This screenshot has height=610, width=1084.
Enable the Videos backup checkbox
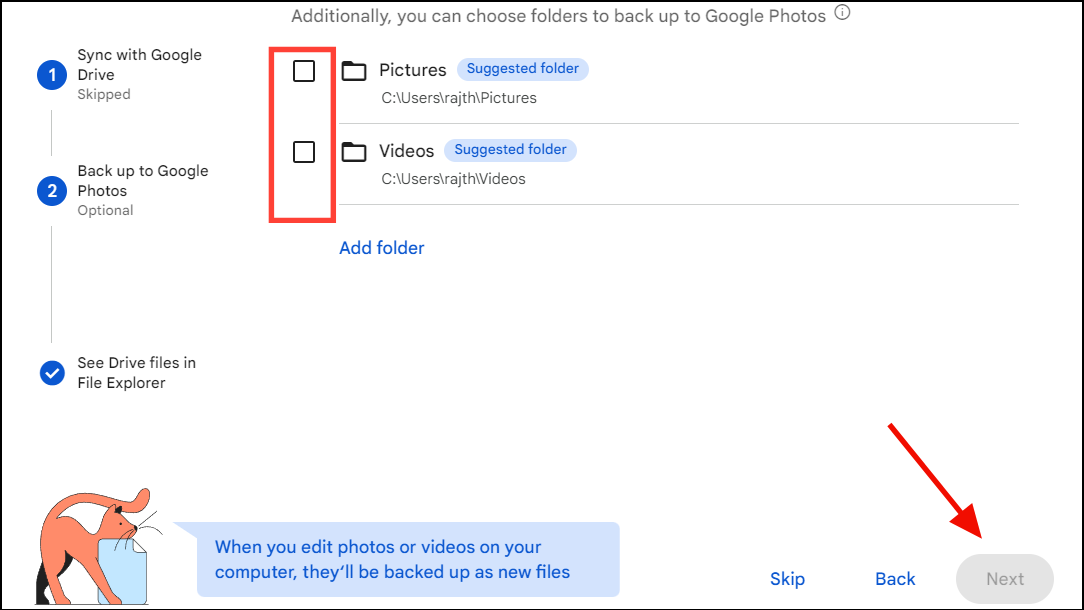point(302,151)
